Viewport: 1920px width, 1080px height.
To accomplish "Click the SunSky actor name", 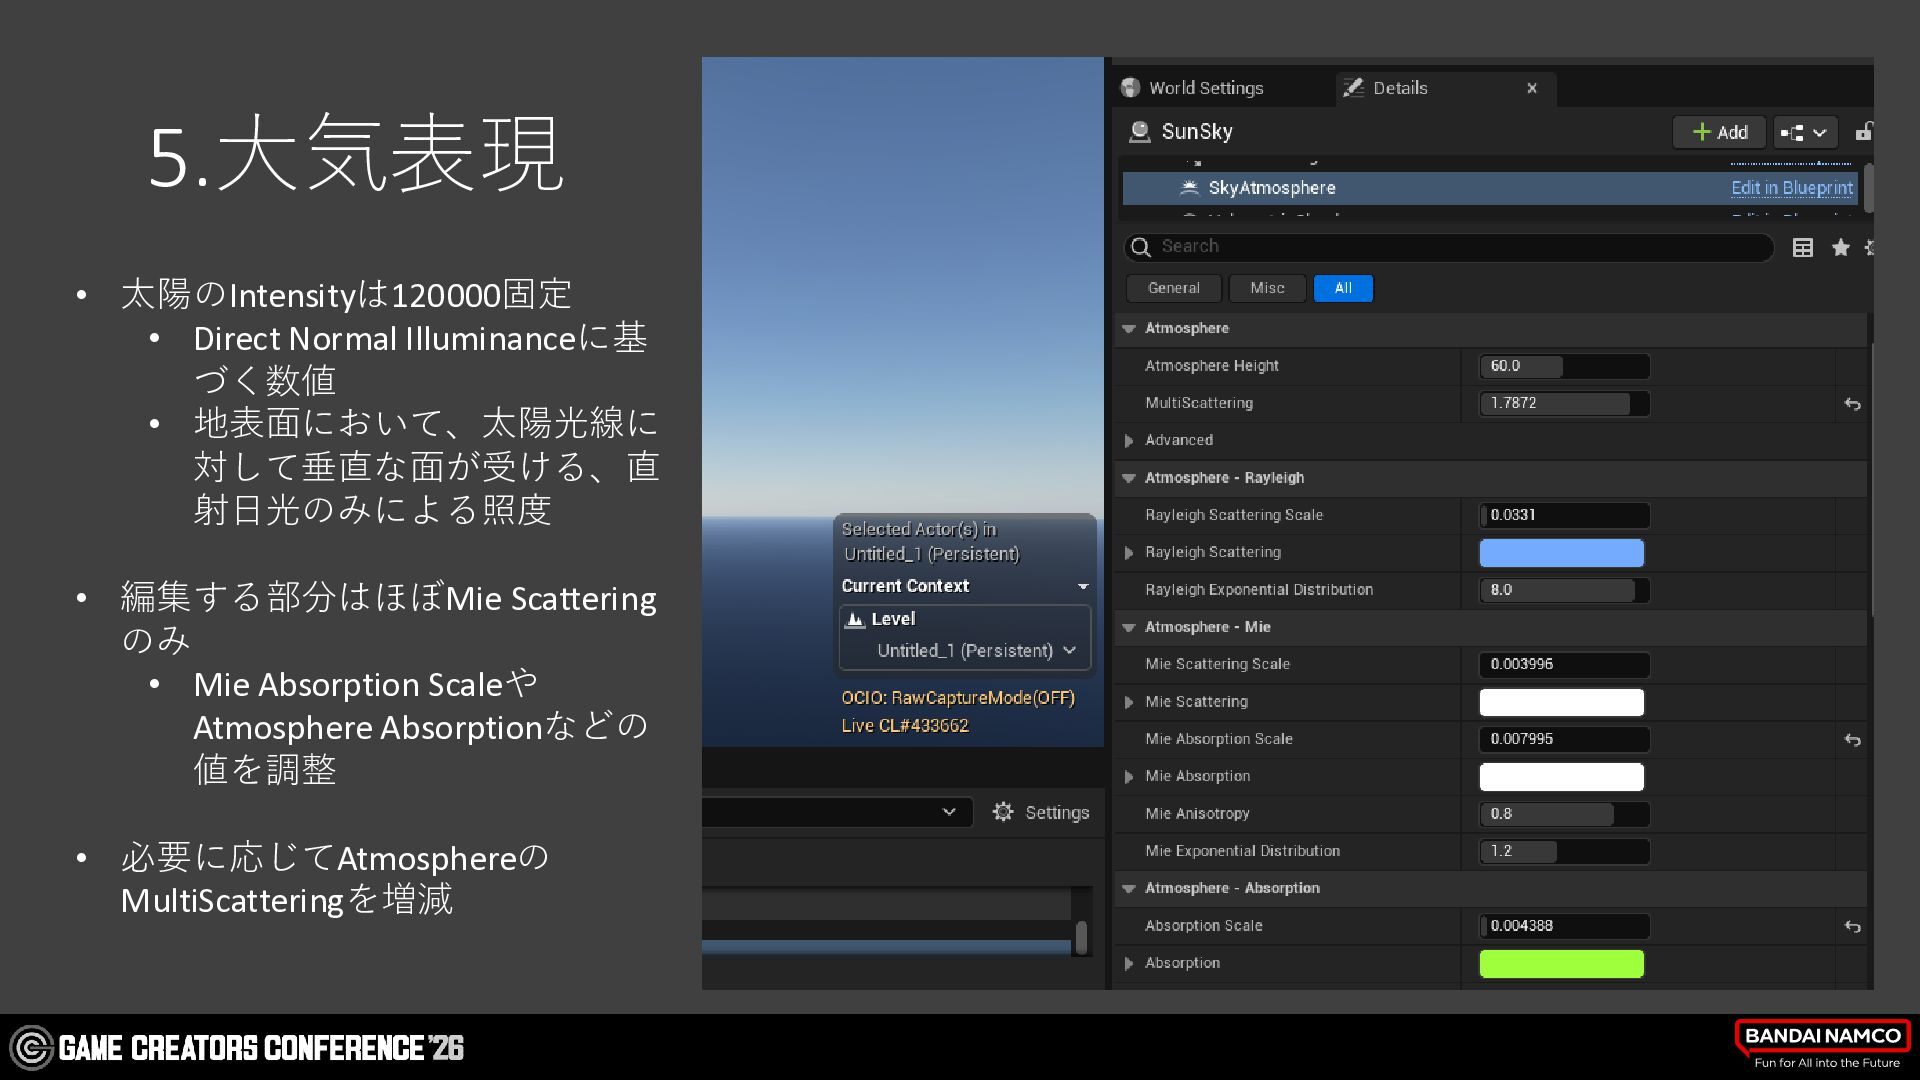I will point(1197,132).
